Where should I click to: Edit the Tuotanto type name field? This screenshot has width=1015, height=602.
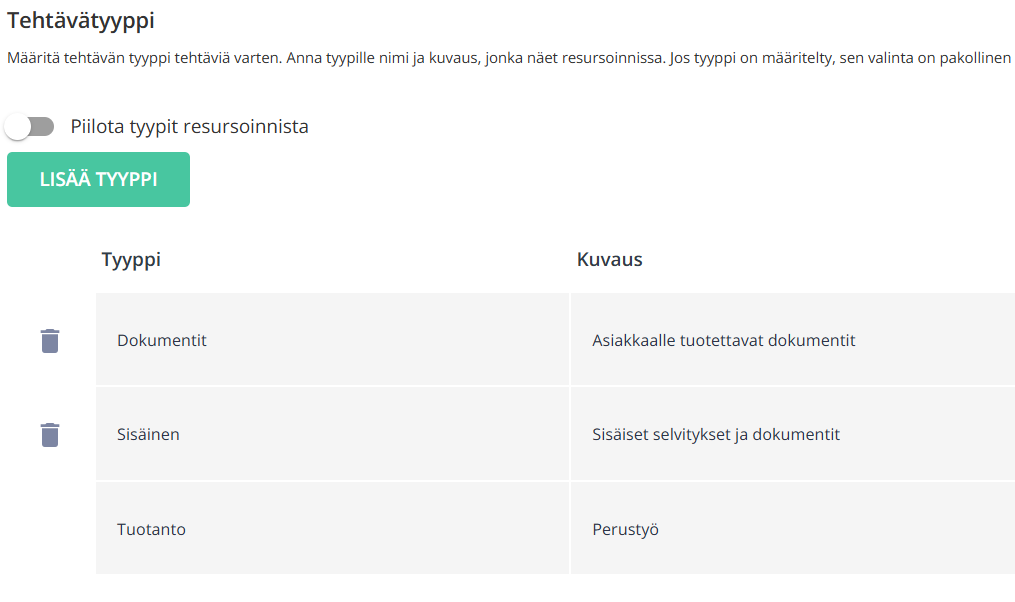tap(332, 528)
